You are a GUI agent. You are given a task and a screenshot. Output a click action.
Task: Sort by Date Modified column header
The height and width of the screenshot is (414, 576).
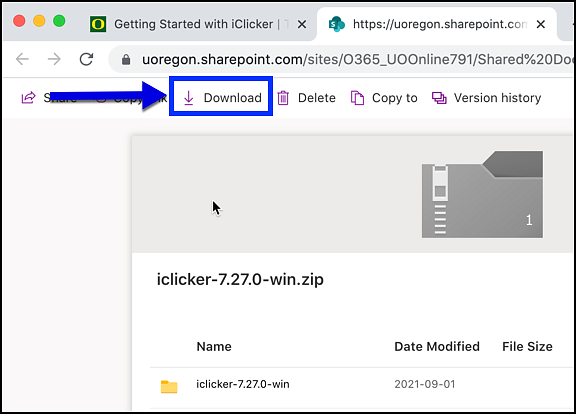click(437, 346)
